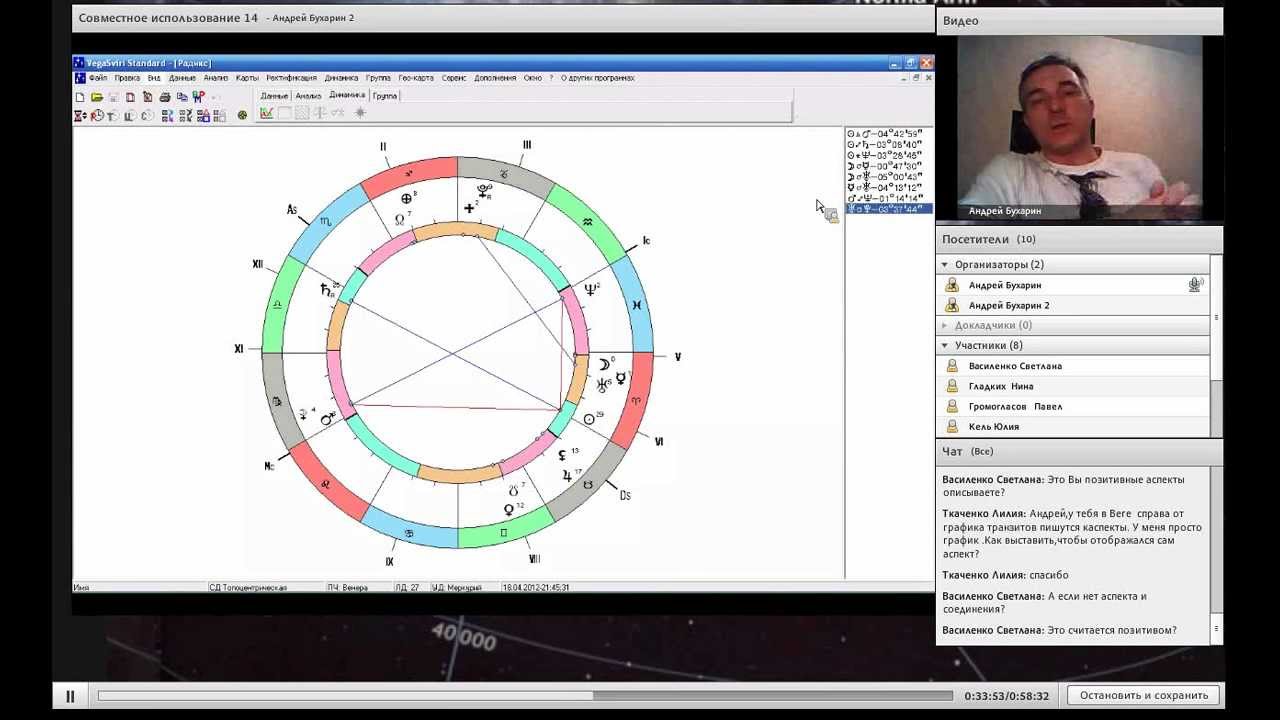Open the Гео-карта menu
1280x720 pixels.
(x=416, y=78)
